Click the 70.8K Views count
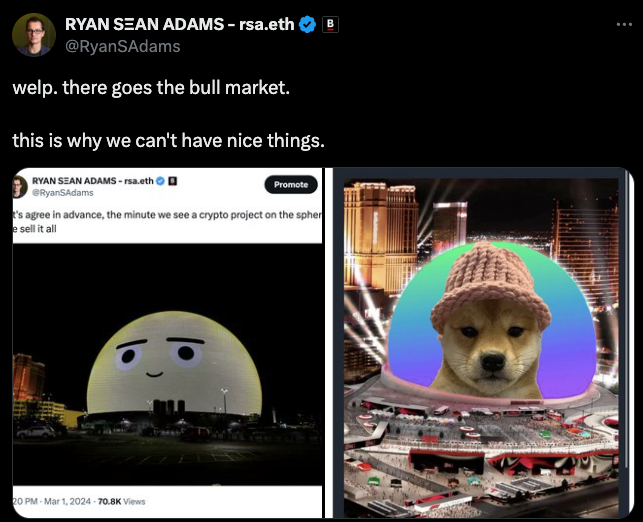 pos(121,501)
